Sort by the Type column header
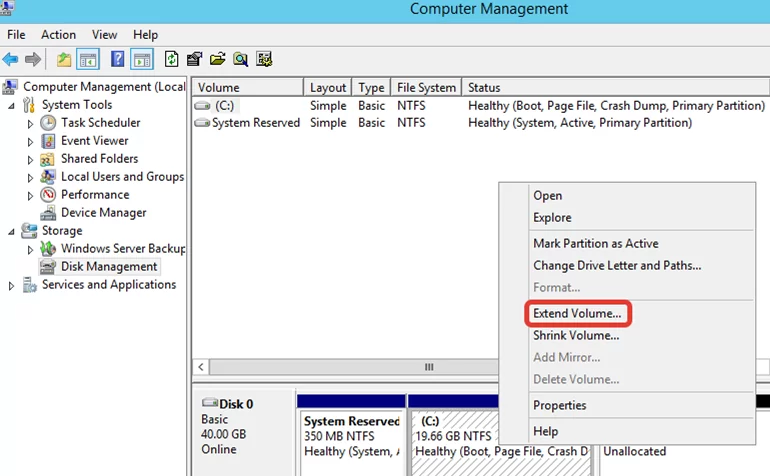Image resolution: width=770 pixels, height=476 pixels. point(371,87)
